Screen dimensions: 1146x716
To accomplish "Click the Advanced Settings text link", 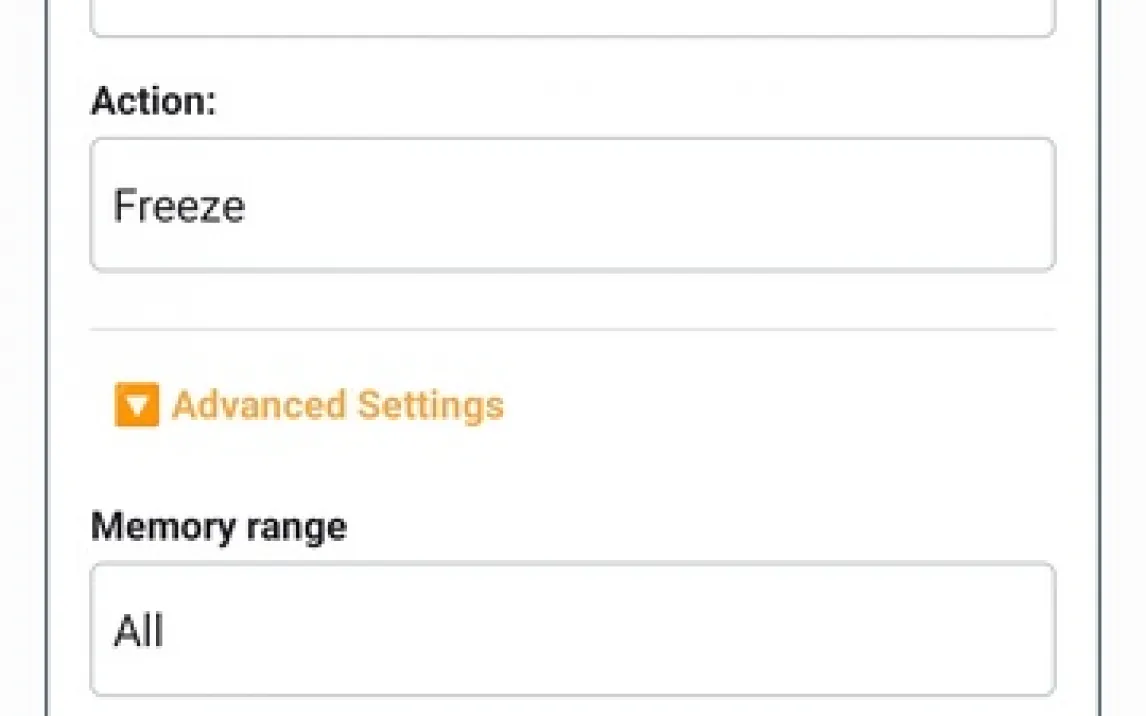I will pyautogui.click(x=337, y=405).
